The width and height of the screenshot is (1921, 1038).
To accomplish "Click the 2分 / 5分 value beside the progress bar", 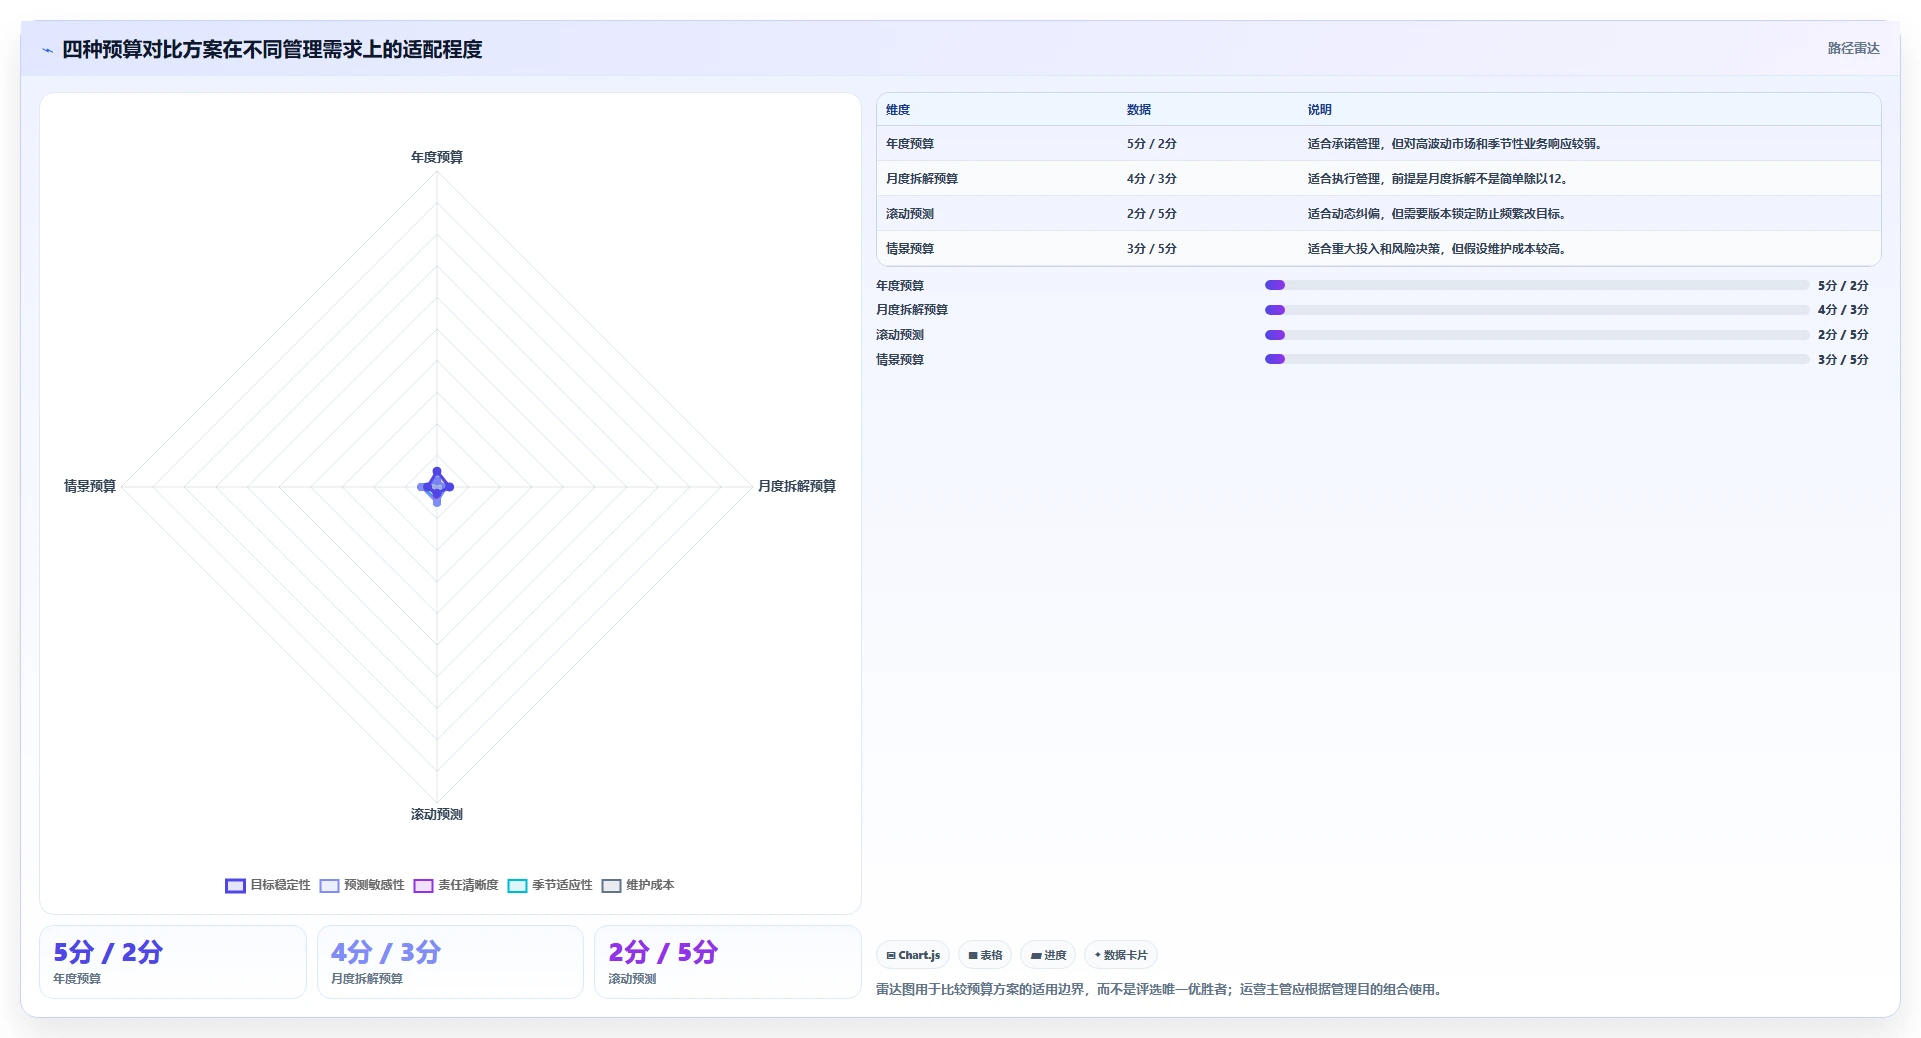I will (1843, 335).
